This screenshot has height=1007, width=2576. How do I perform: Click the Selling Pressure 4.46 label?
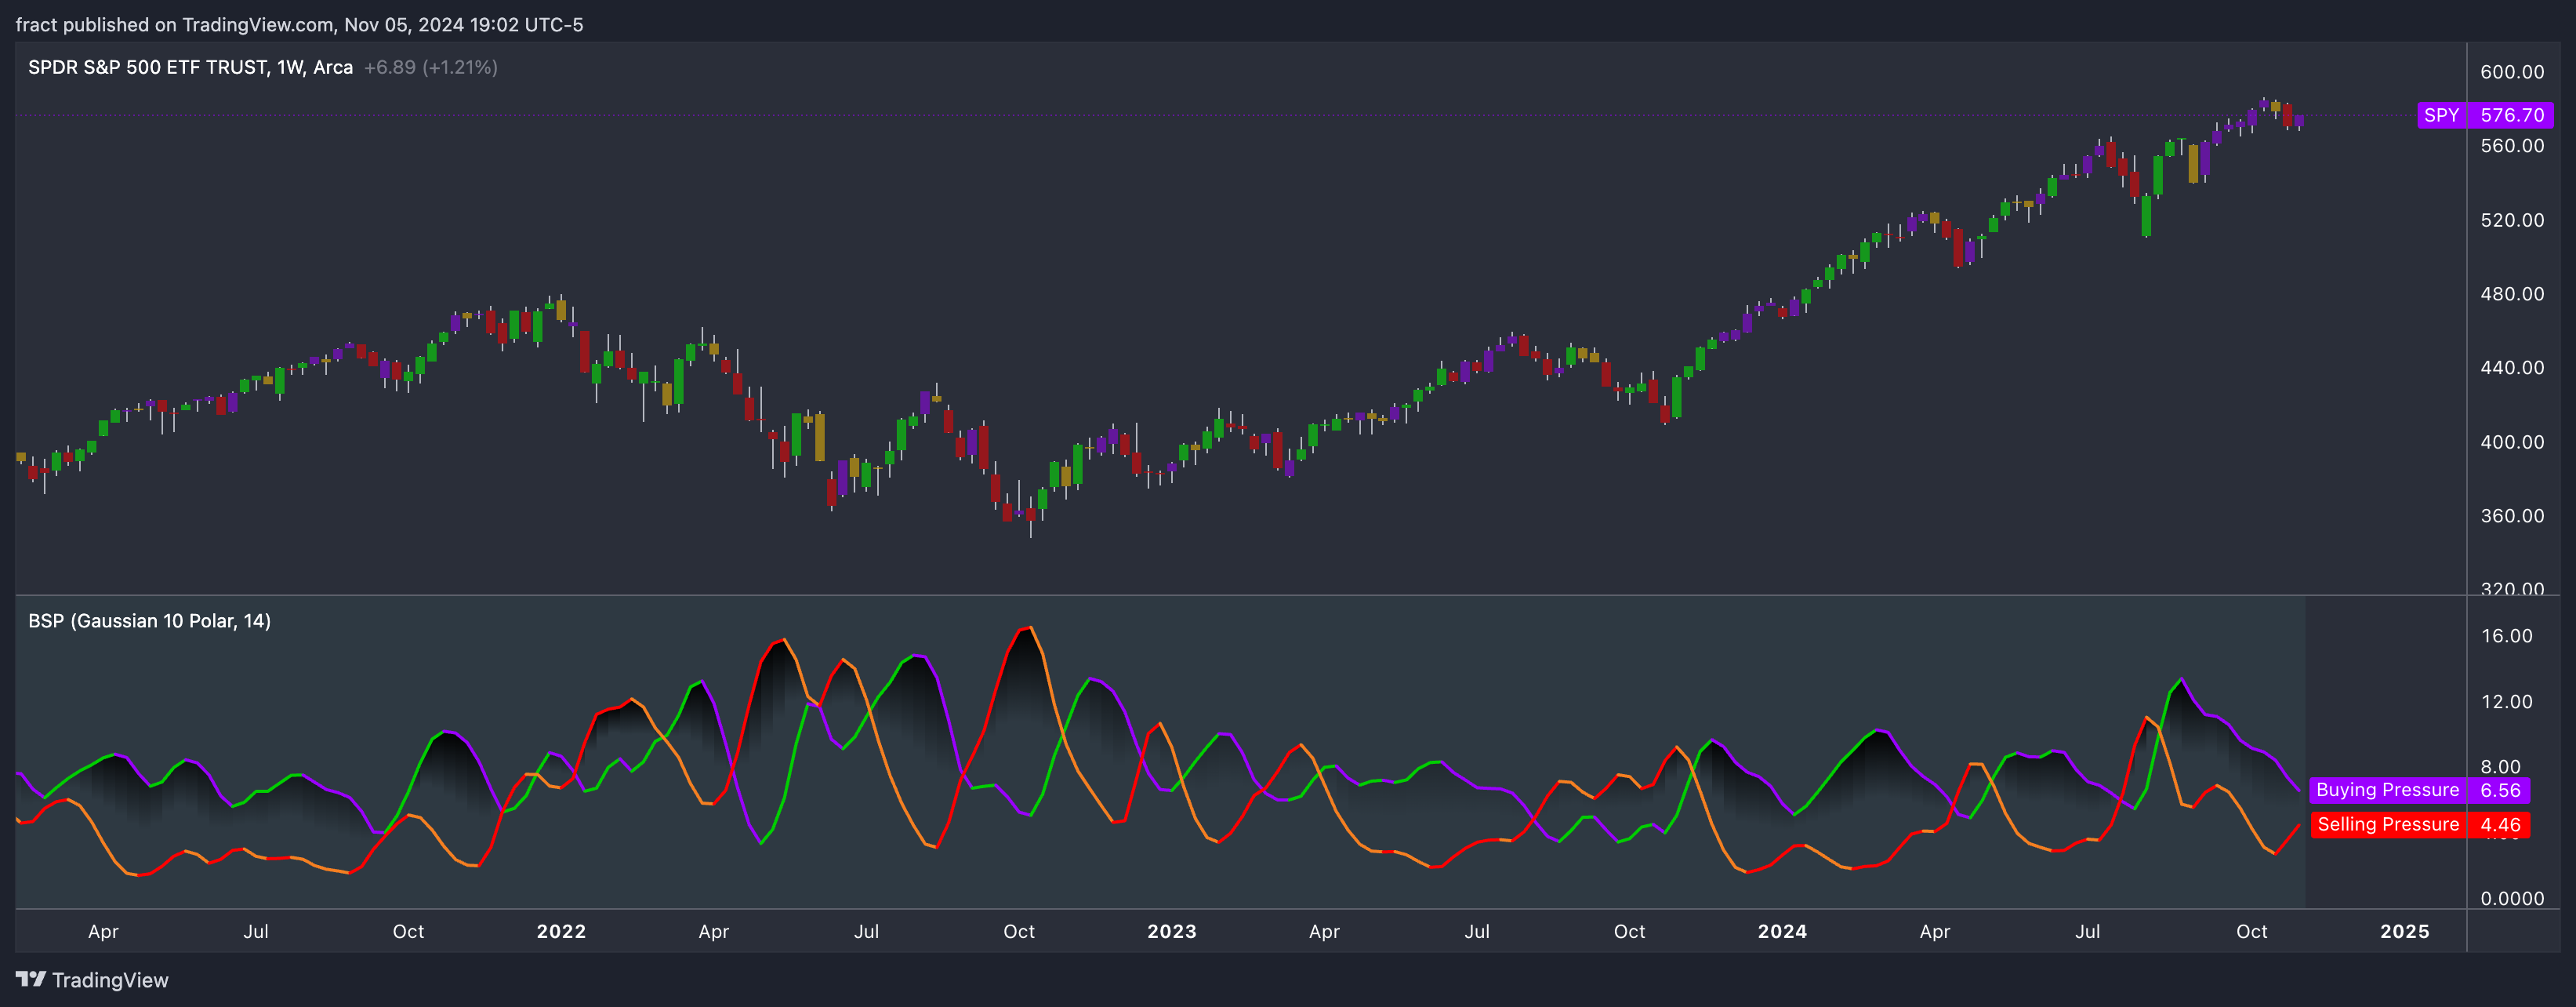click(x=2419, y=825)
